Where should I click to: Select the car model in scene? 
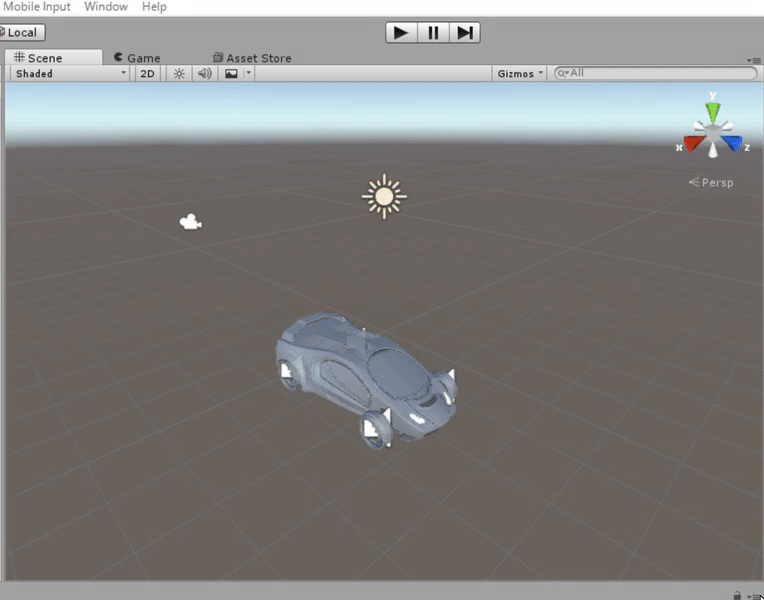pyautogui.click(x=366, y=380)
